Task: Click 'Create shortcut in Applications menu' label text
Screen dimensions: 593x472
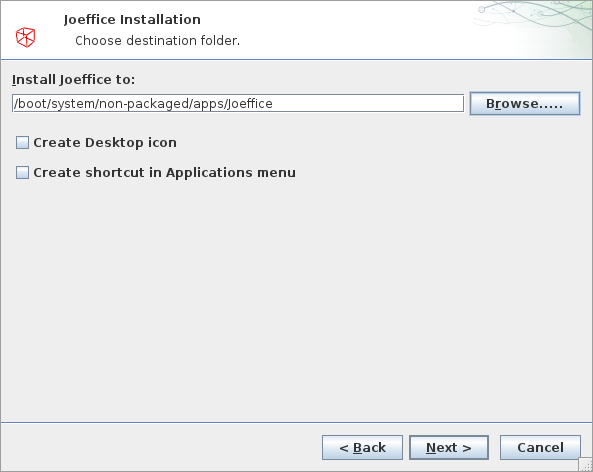Action: pos(165,172)
